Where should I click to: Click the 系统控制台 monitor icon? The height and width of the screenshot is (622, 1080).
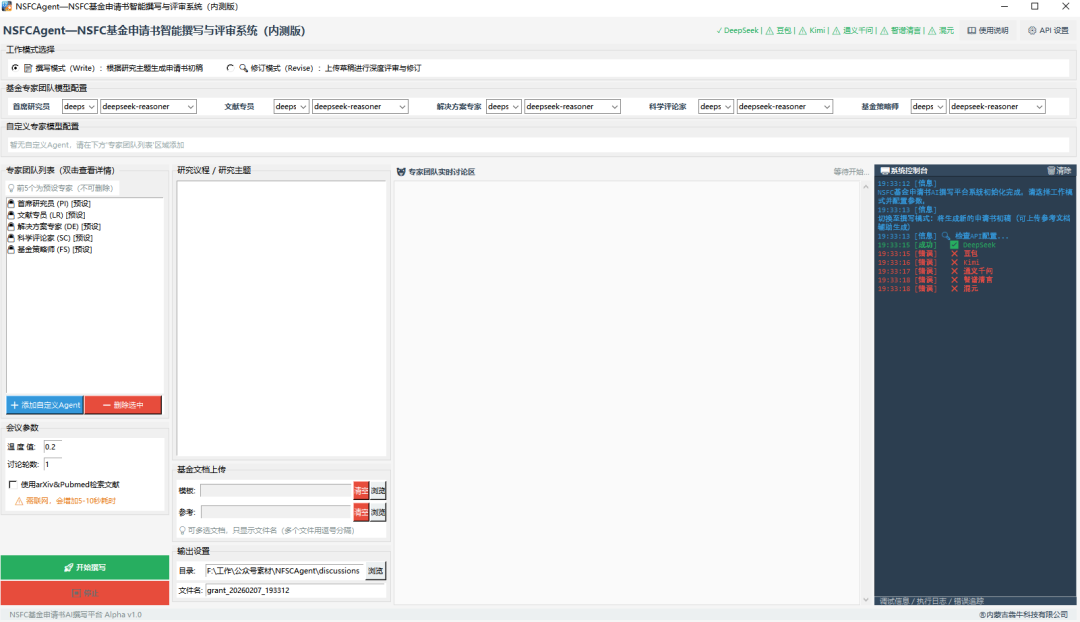tap(884, 171)
